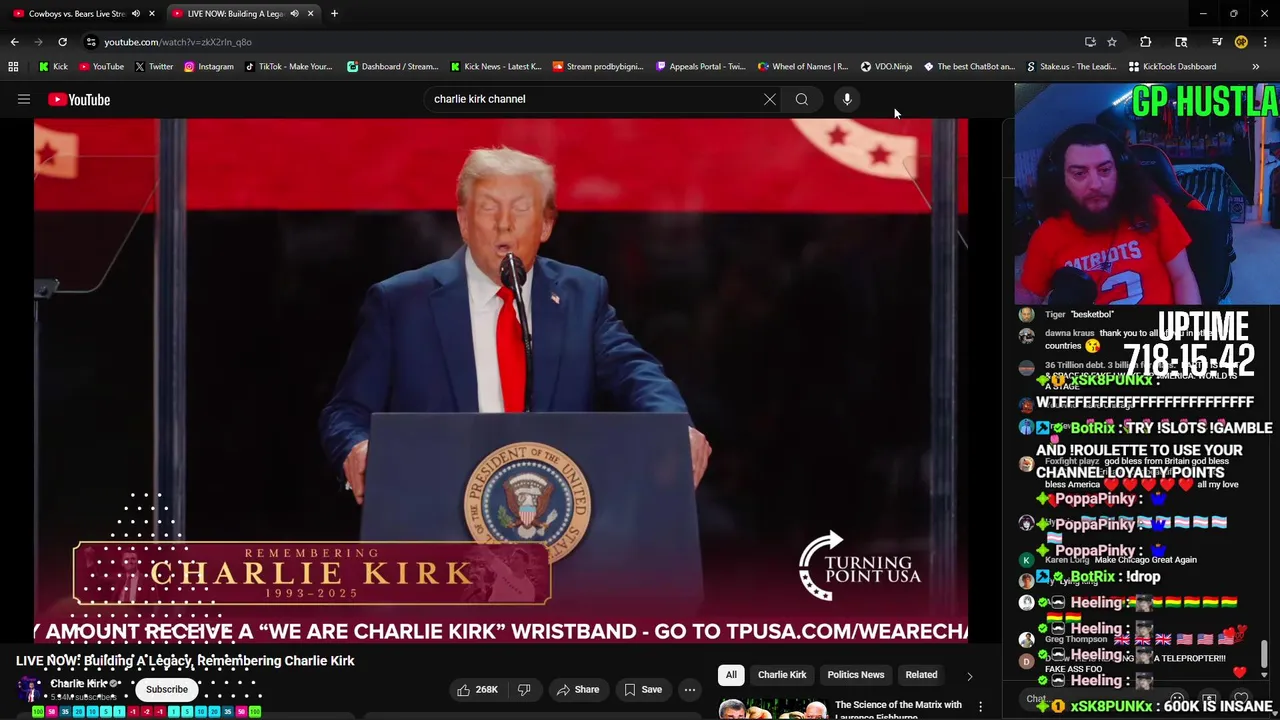
Task: Open the TikTok - Make Your bookmark
Action: [288, 66]
